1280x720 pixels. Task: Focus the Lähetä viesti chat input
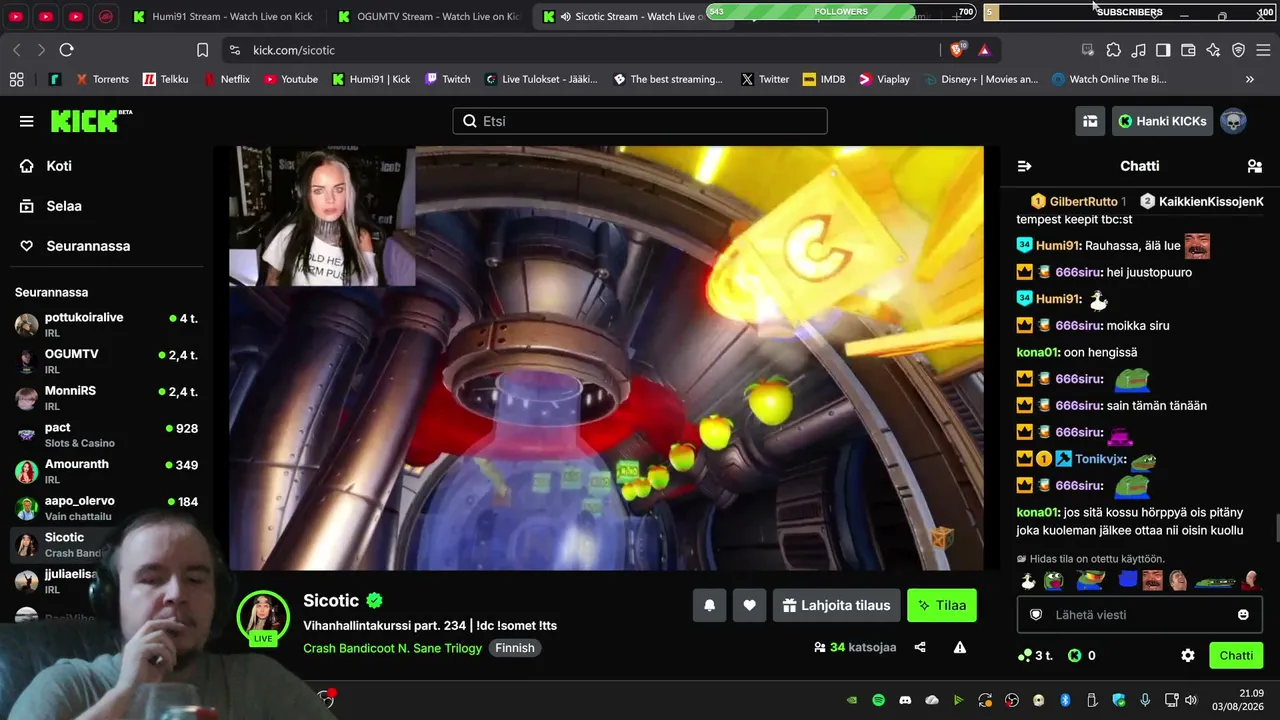(1140, 614)
